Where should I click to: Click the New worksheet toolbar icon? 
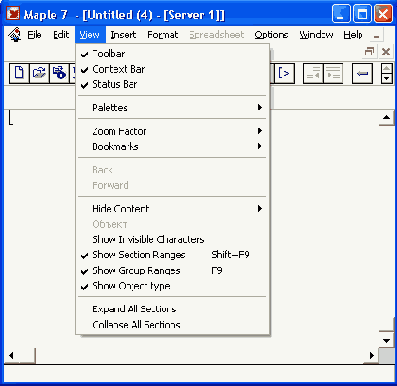pos(19,73)
